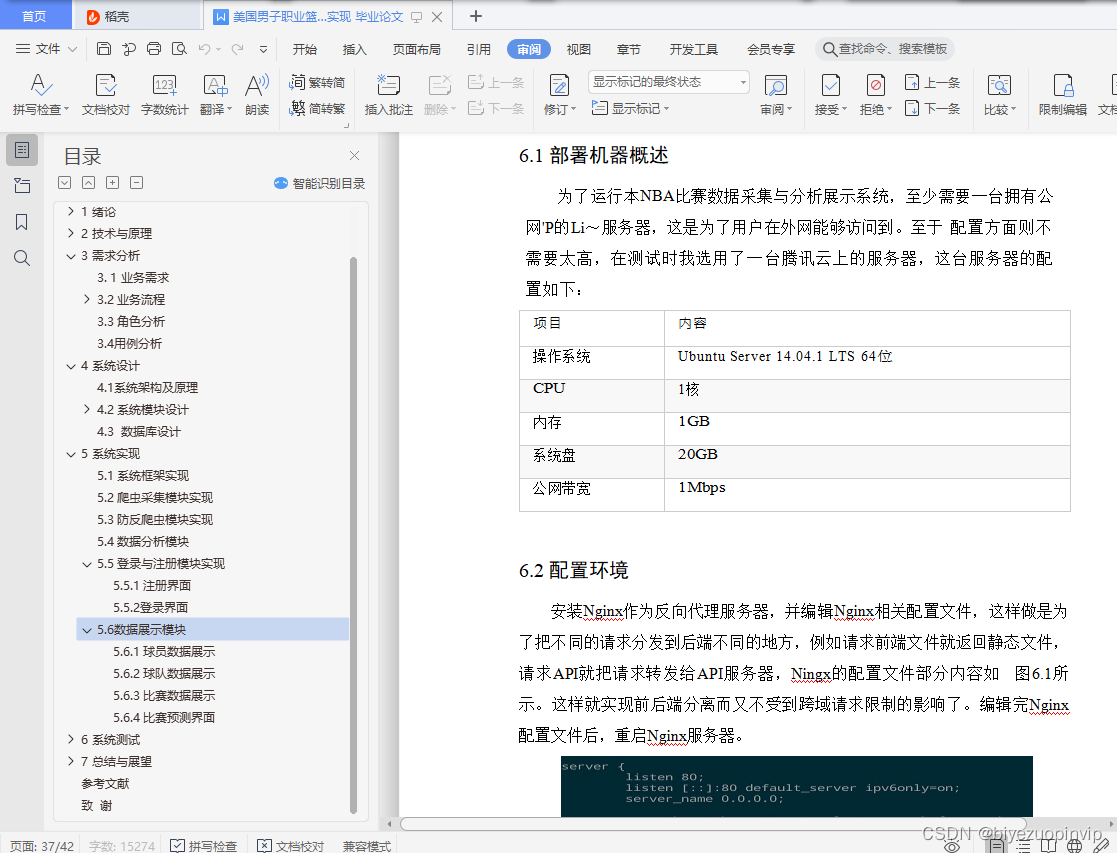
Task: Click the 1Mbps table cell
Action: [x=867, y=495]
